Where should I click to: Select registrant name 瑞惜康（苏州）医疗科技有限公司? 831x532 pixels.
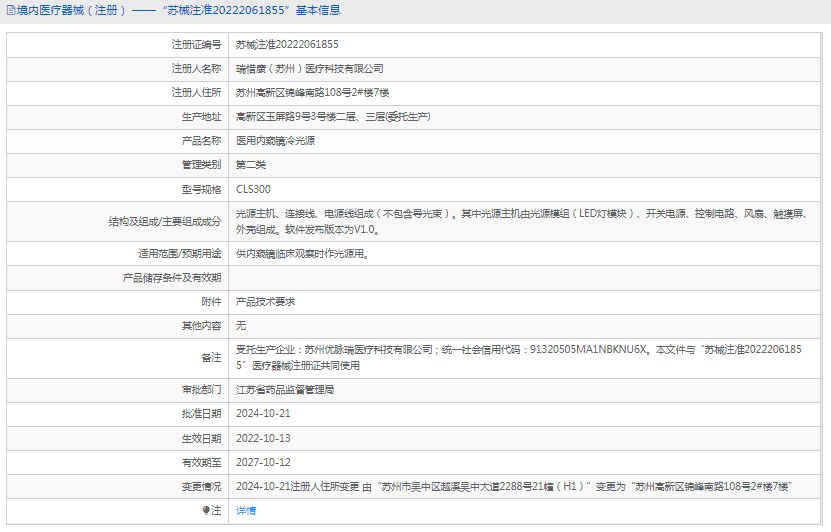click(310, 68)
